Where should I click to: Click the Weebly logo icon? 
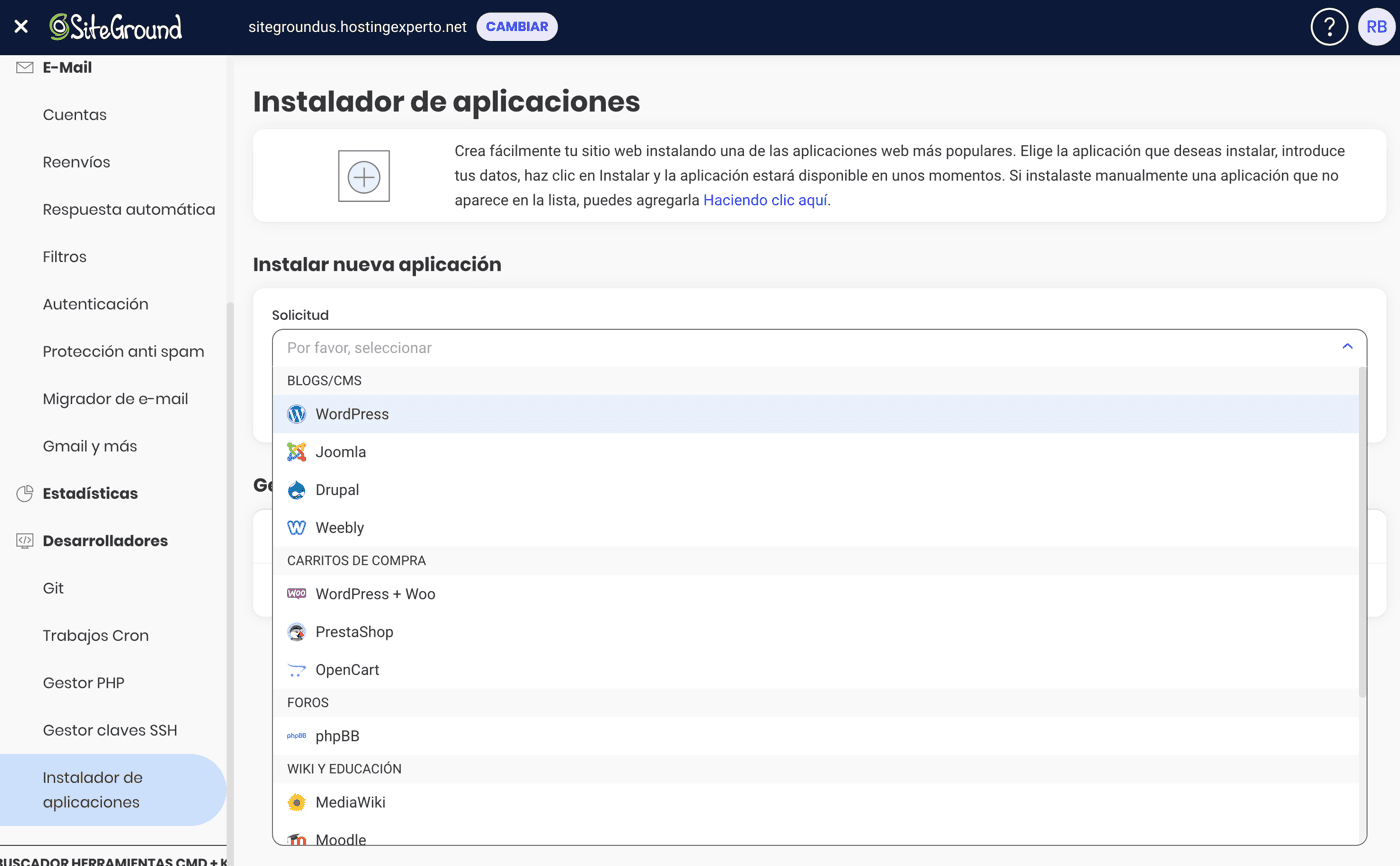point(296,528)
